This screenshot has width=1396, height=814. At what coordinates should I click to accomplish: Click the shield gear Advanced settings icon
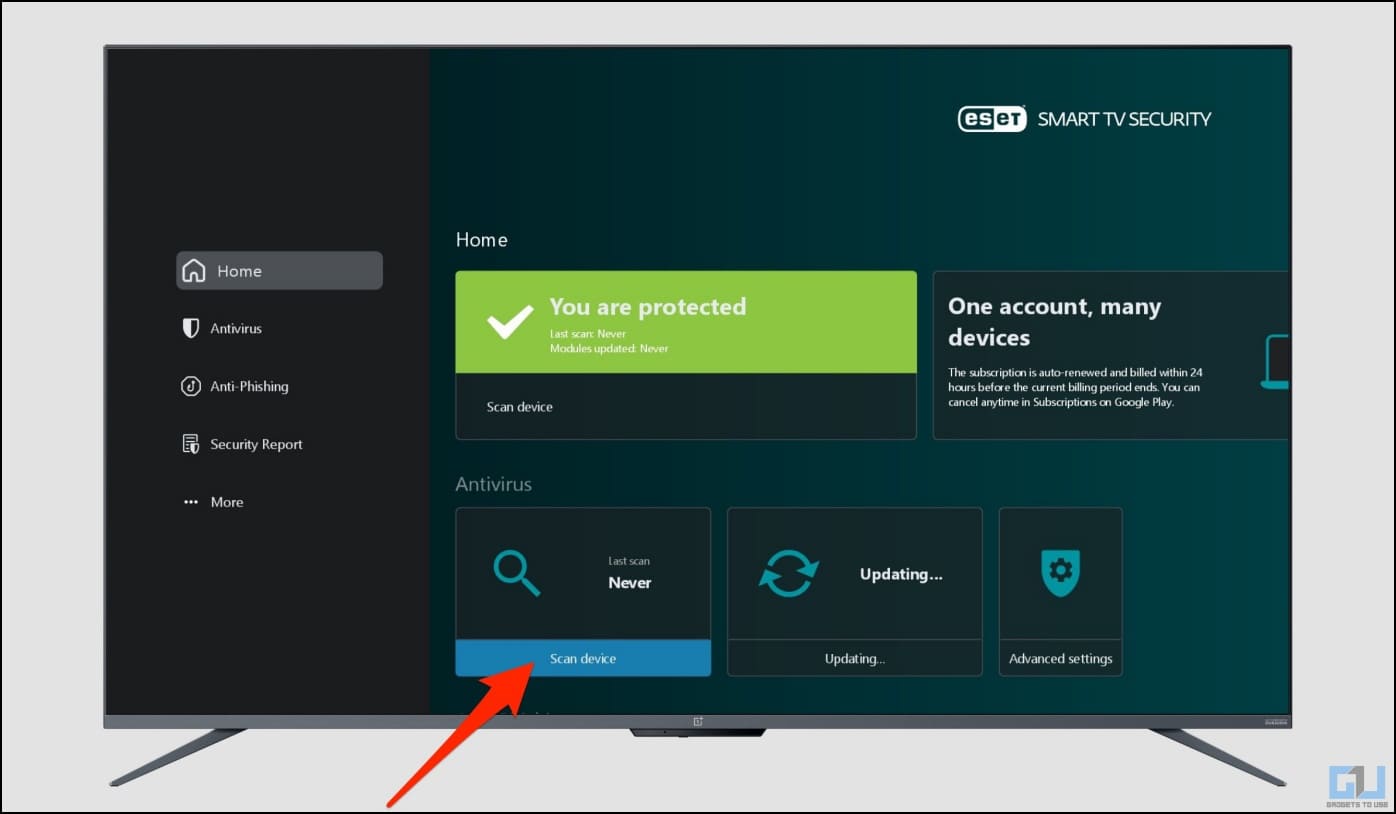click(x=1060, y=573)
